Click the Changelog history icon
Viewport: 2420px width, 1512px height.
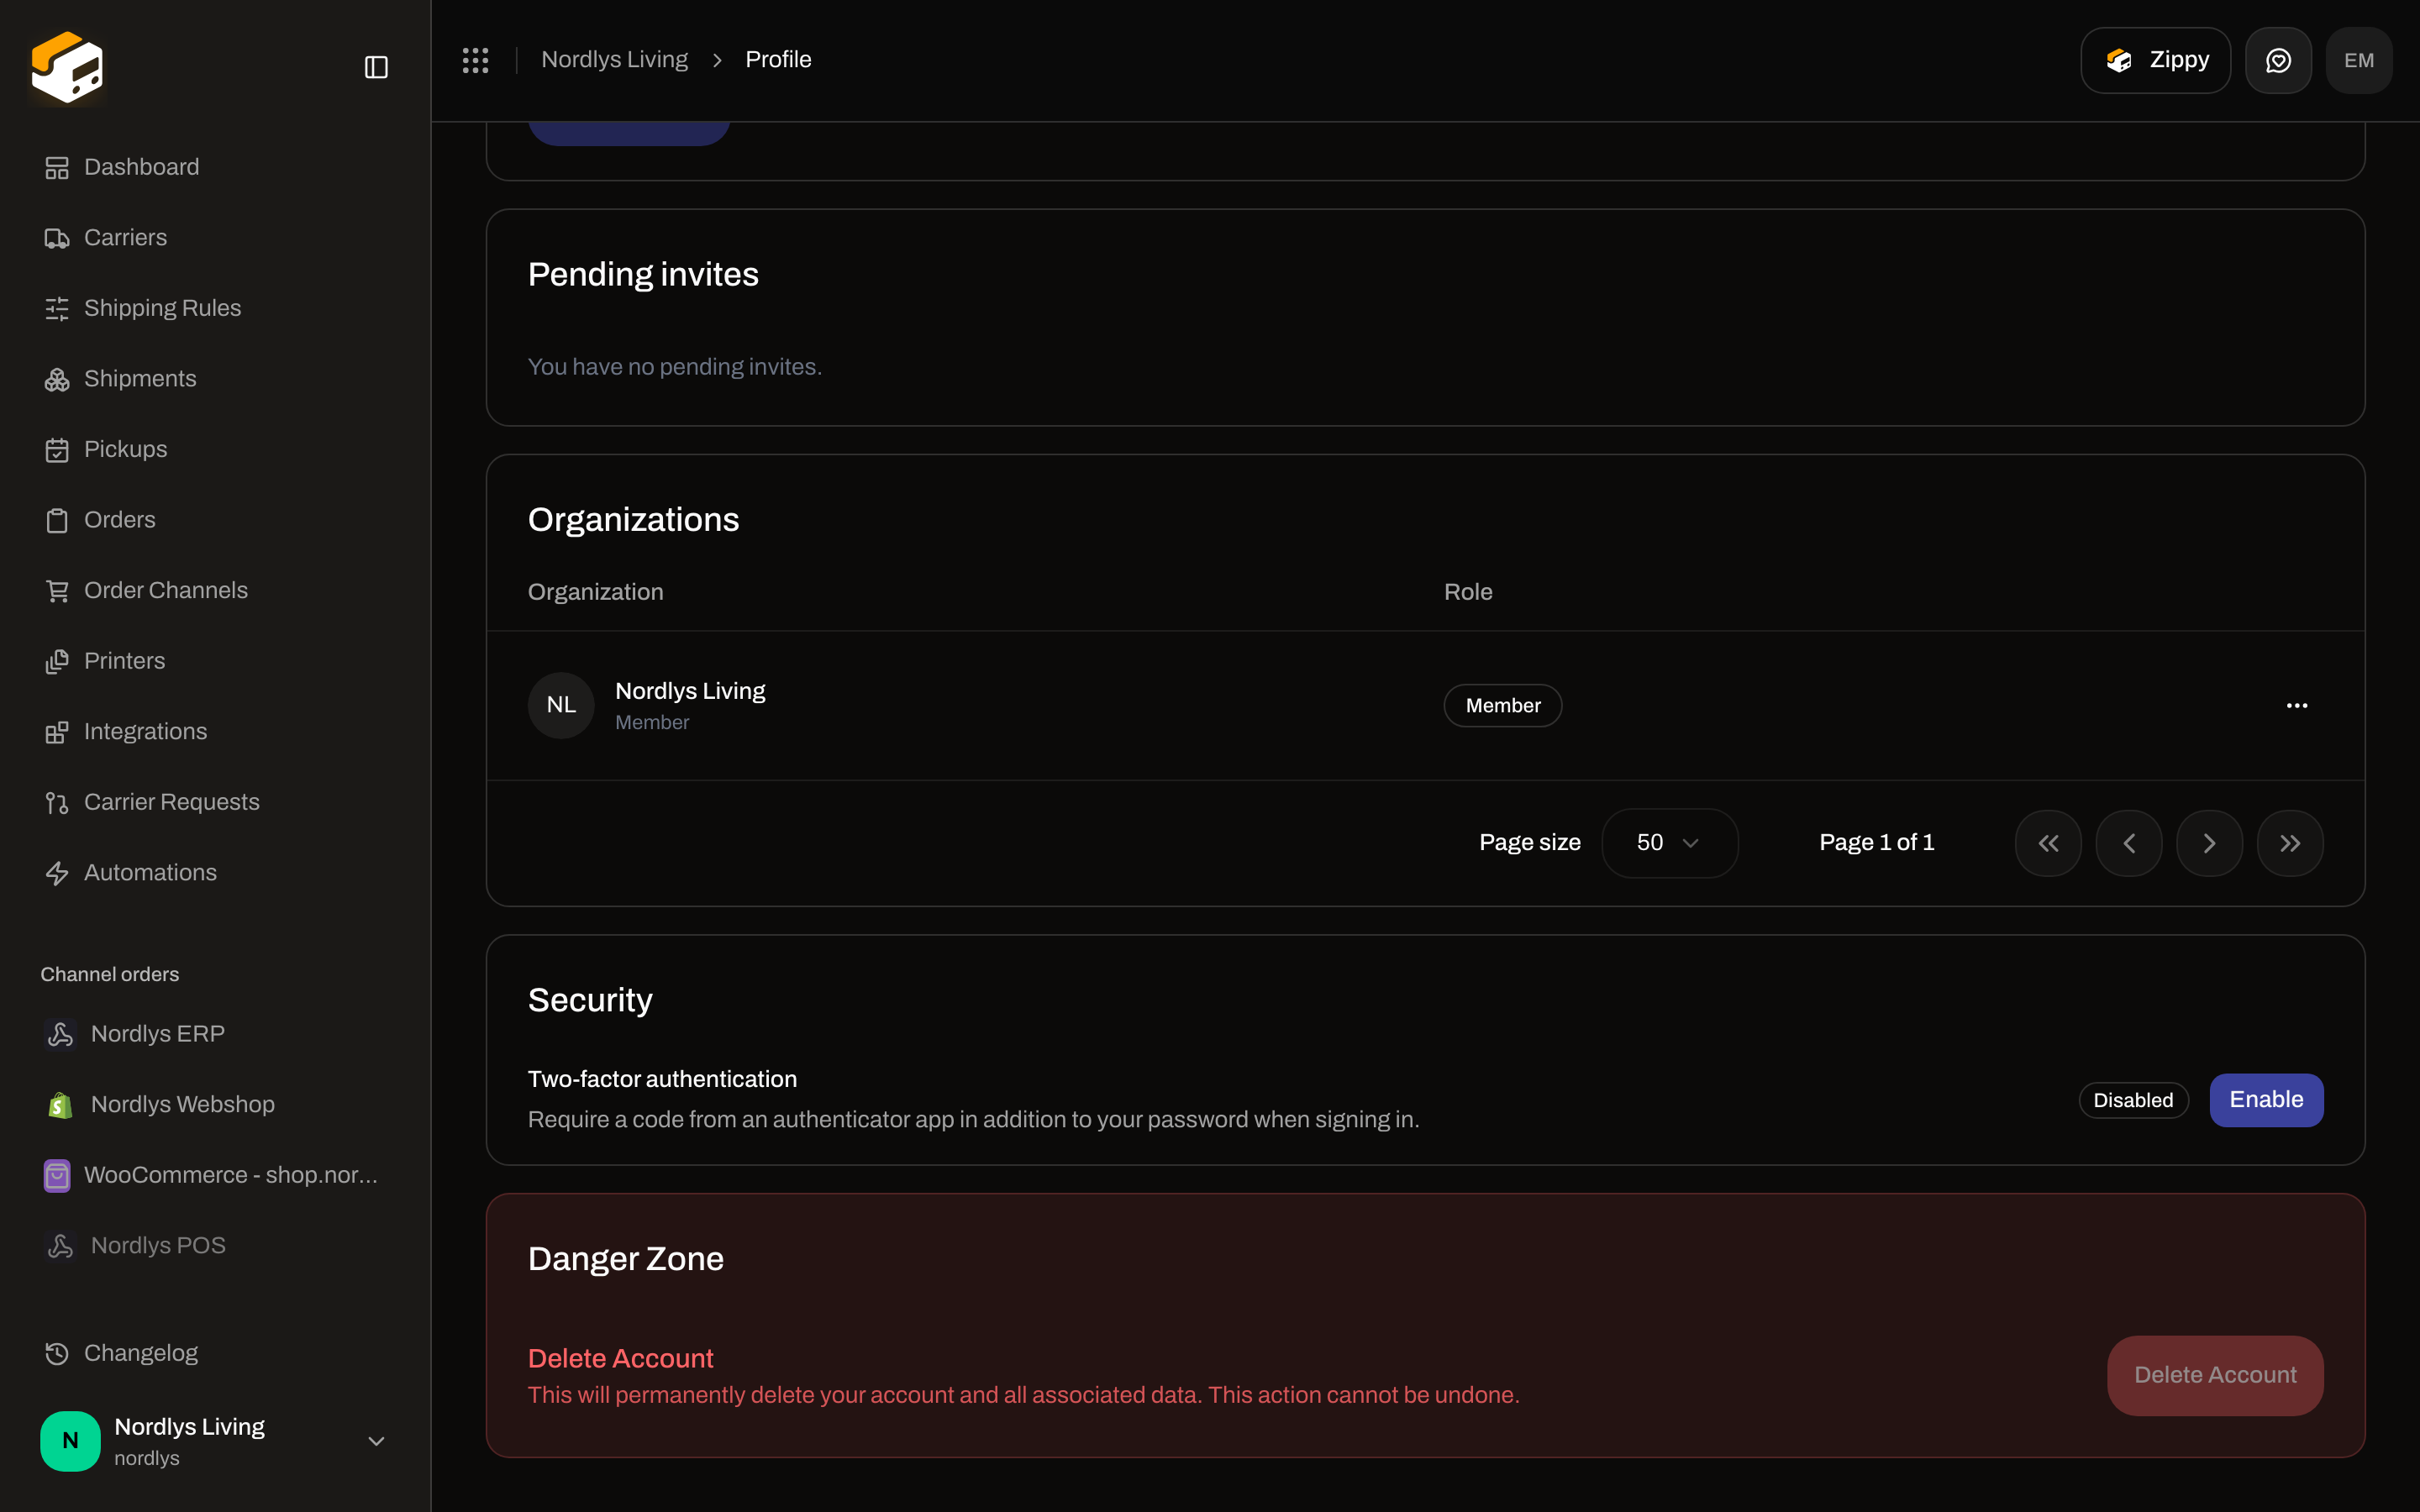tap(57, 1353)
